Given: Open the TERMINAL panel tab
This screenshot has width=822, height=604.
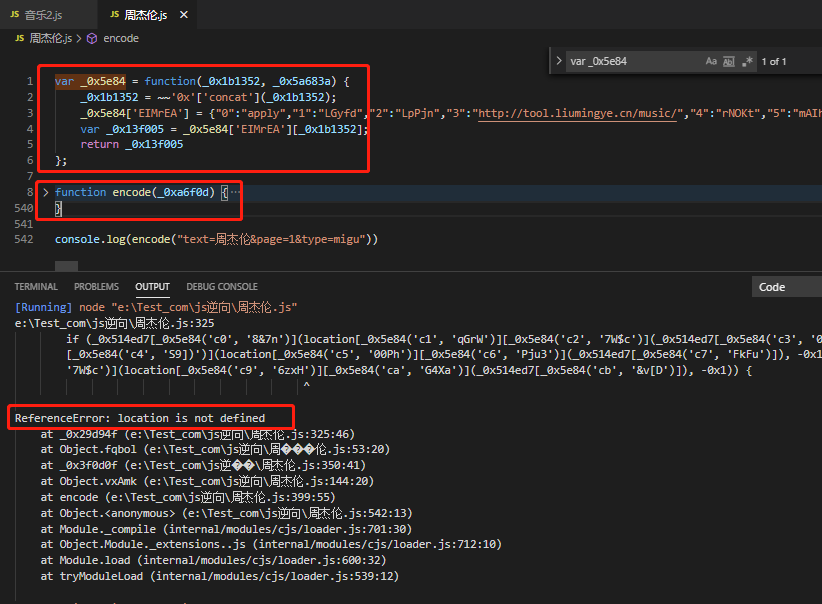Looking at the screenshot, I should [36, 287].
